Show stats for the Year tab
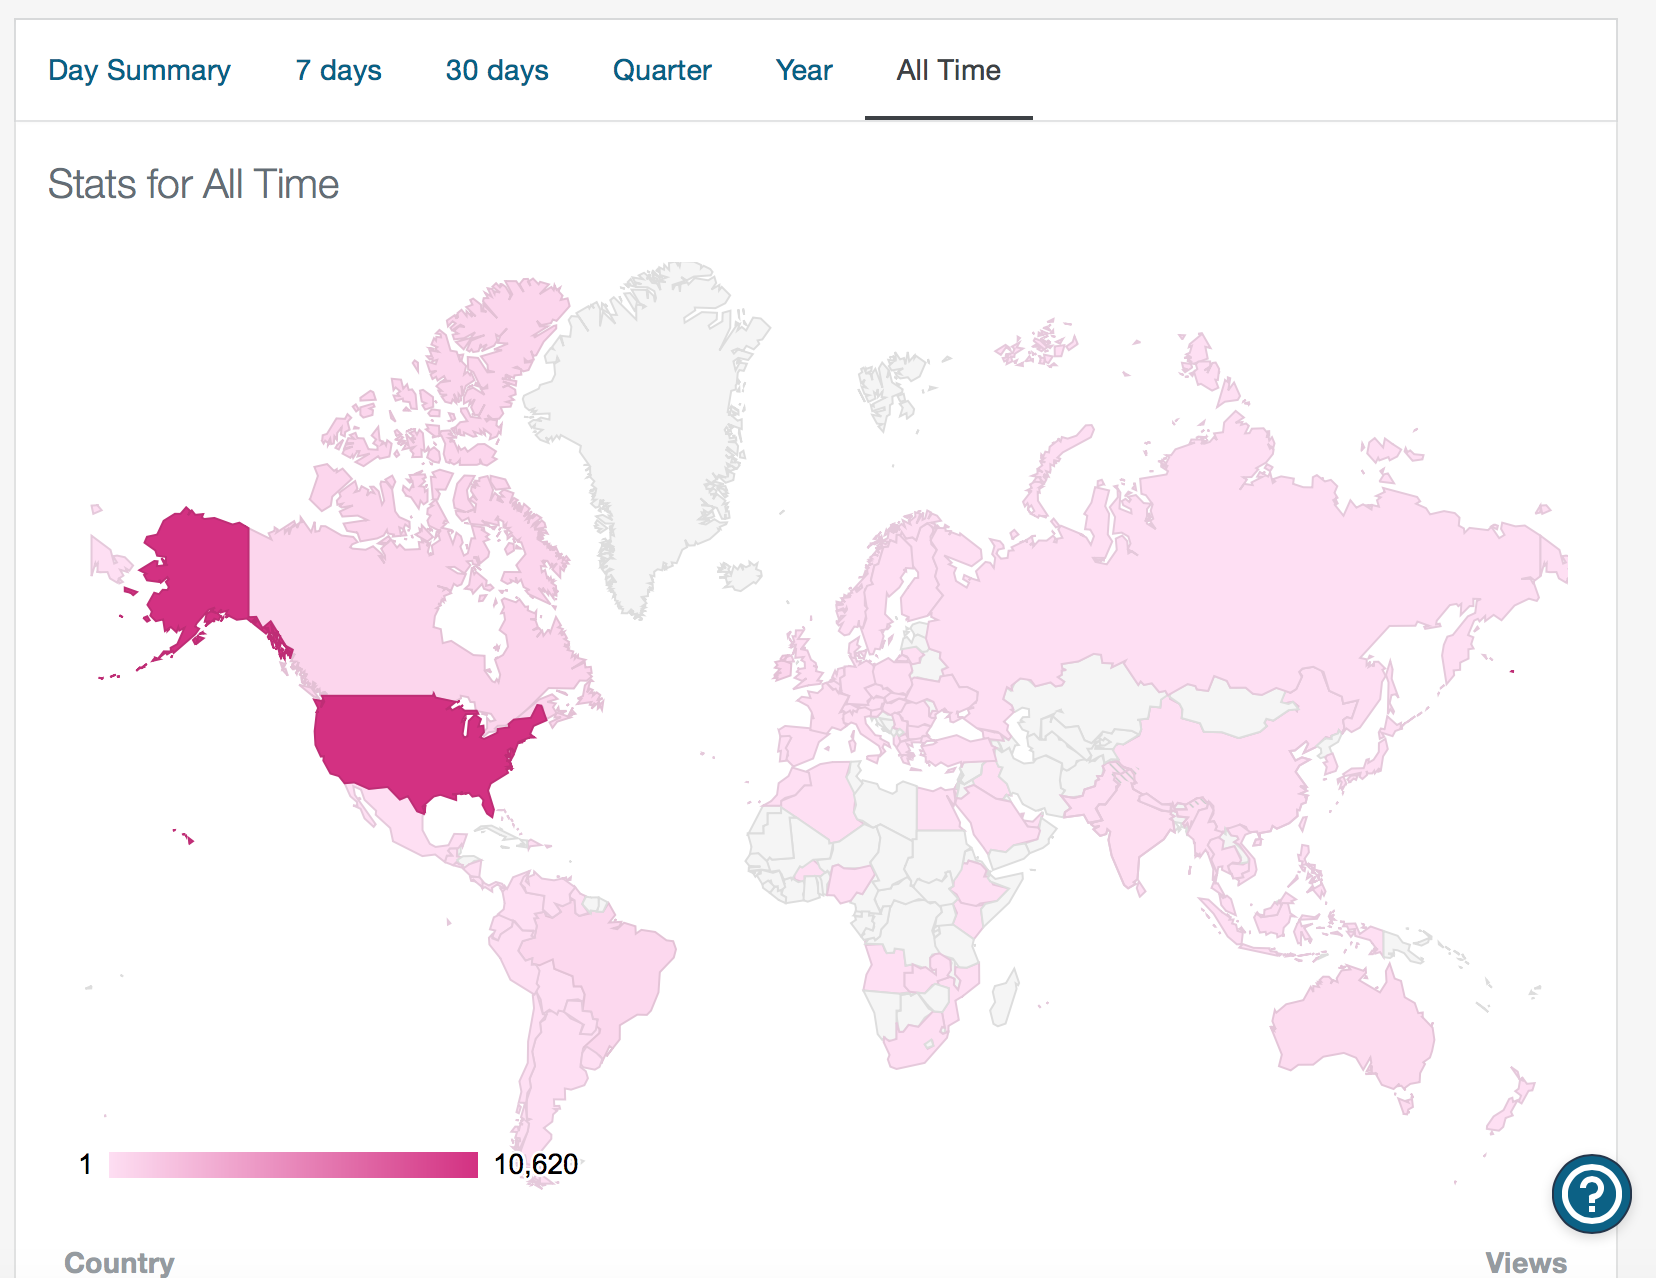The height and width of the screenshot is (1278, 1656). (804, 70)
